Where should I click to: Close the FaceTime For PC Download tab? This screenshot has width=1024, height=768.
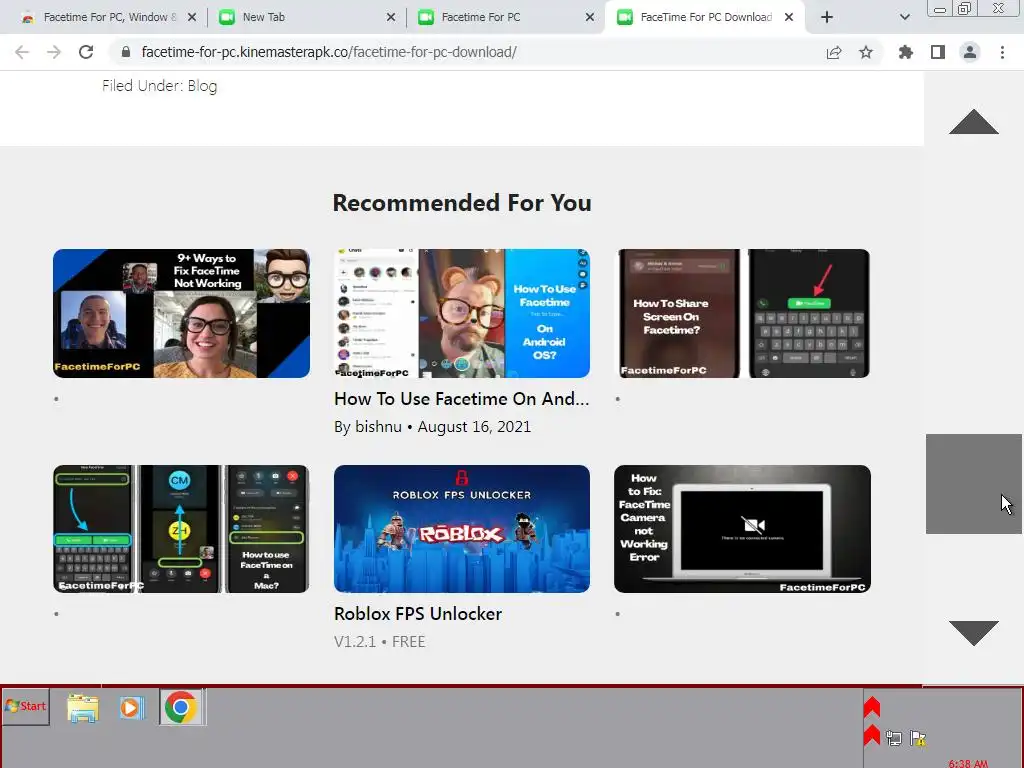pos(789,18)
